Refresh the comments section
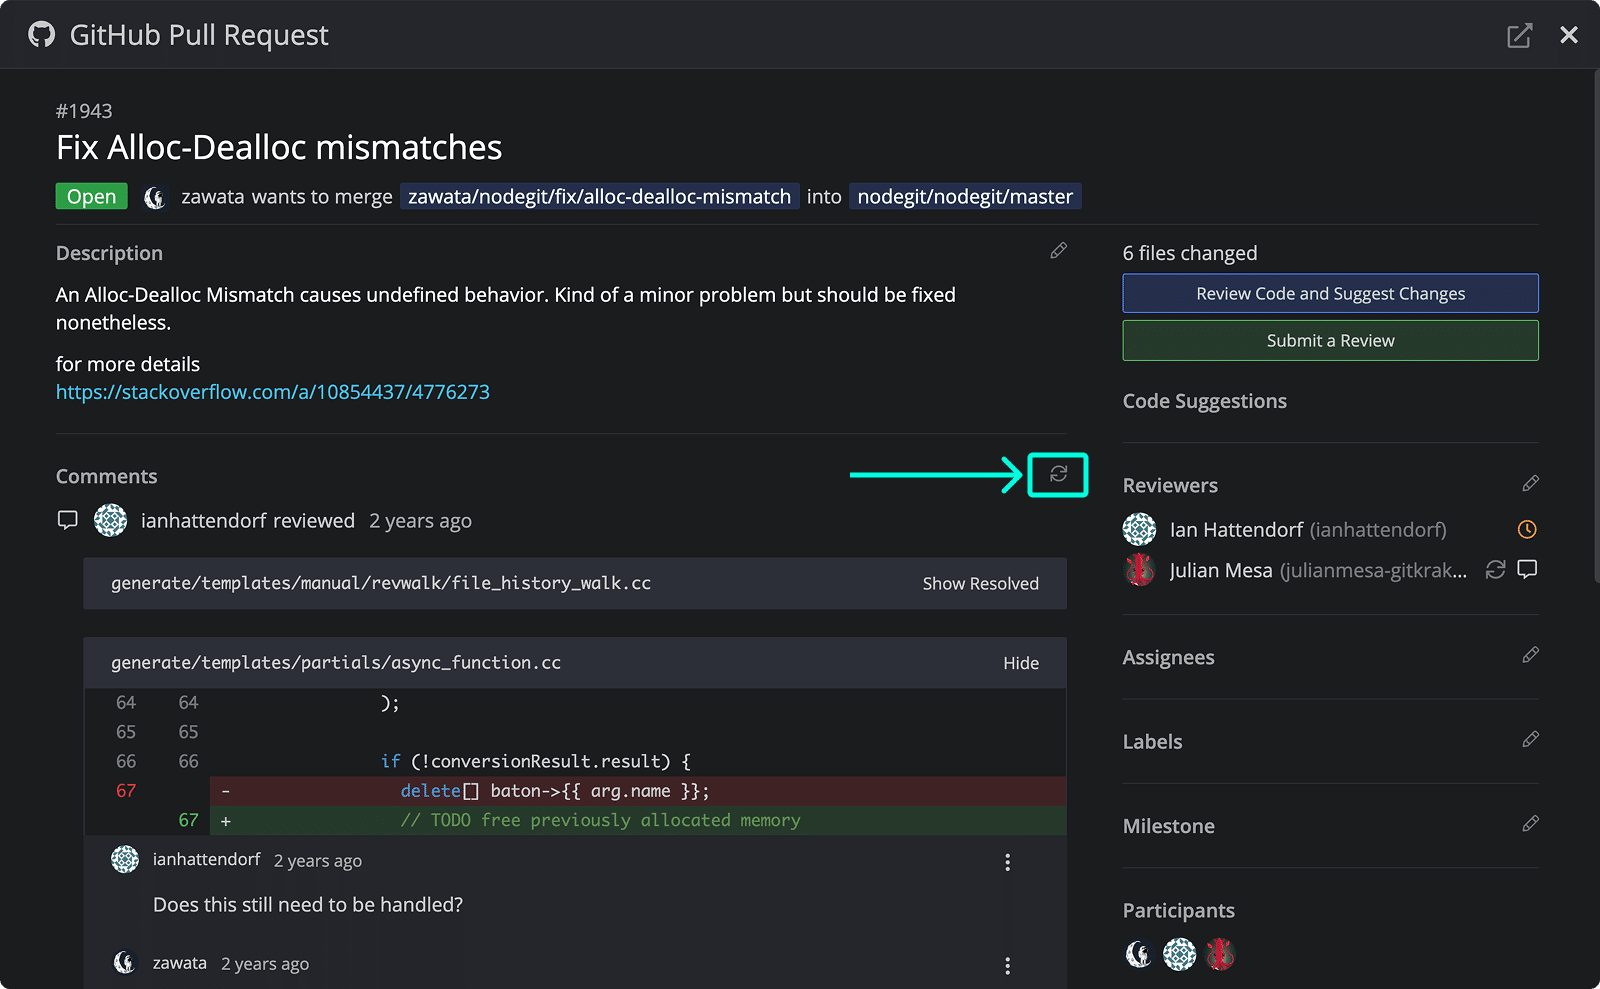 1057,475
